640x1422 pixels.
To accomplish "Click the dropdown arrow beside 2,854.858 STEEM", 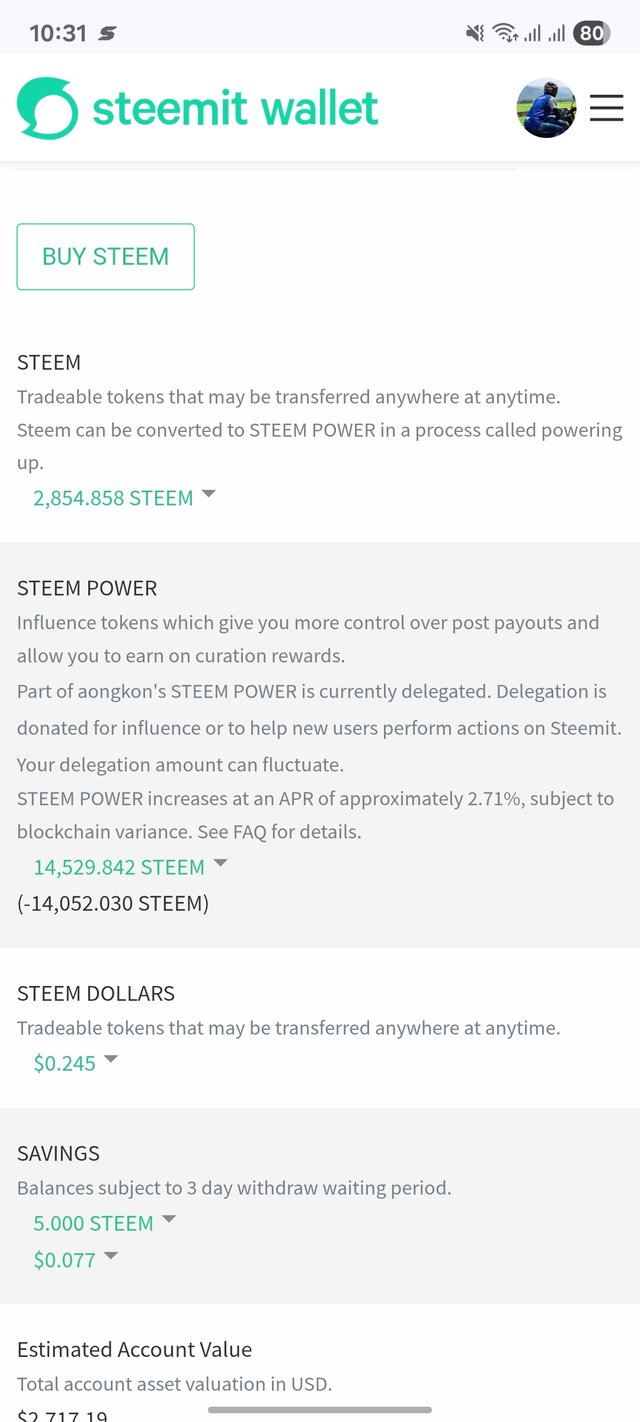I will [x=209, y=494].
